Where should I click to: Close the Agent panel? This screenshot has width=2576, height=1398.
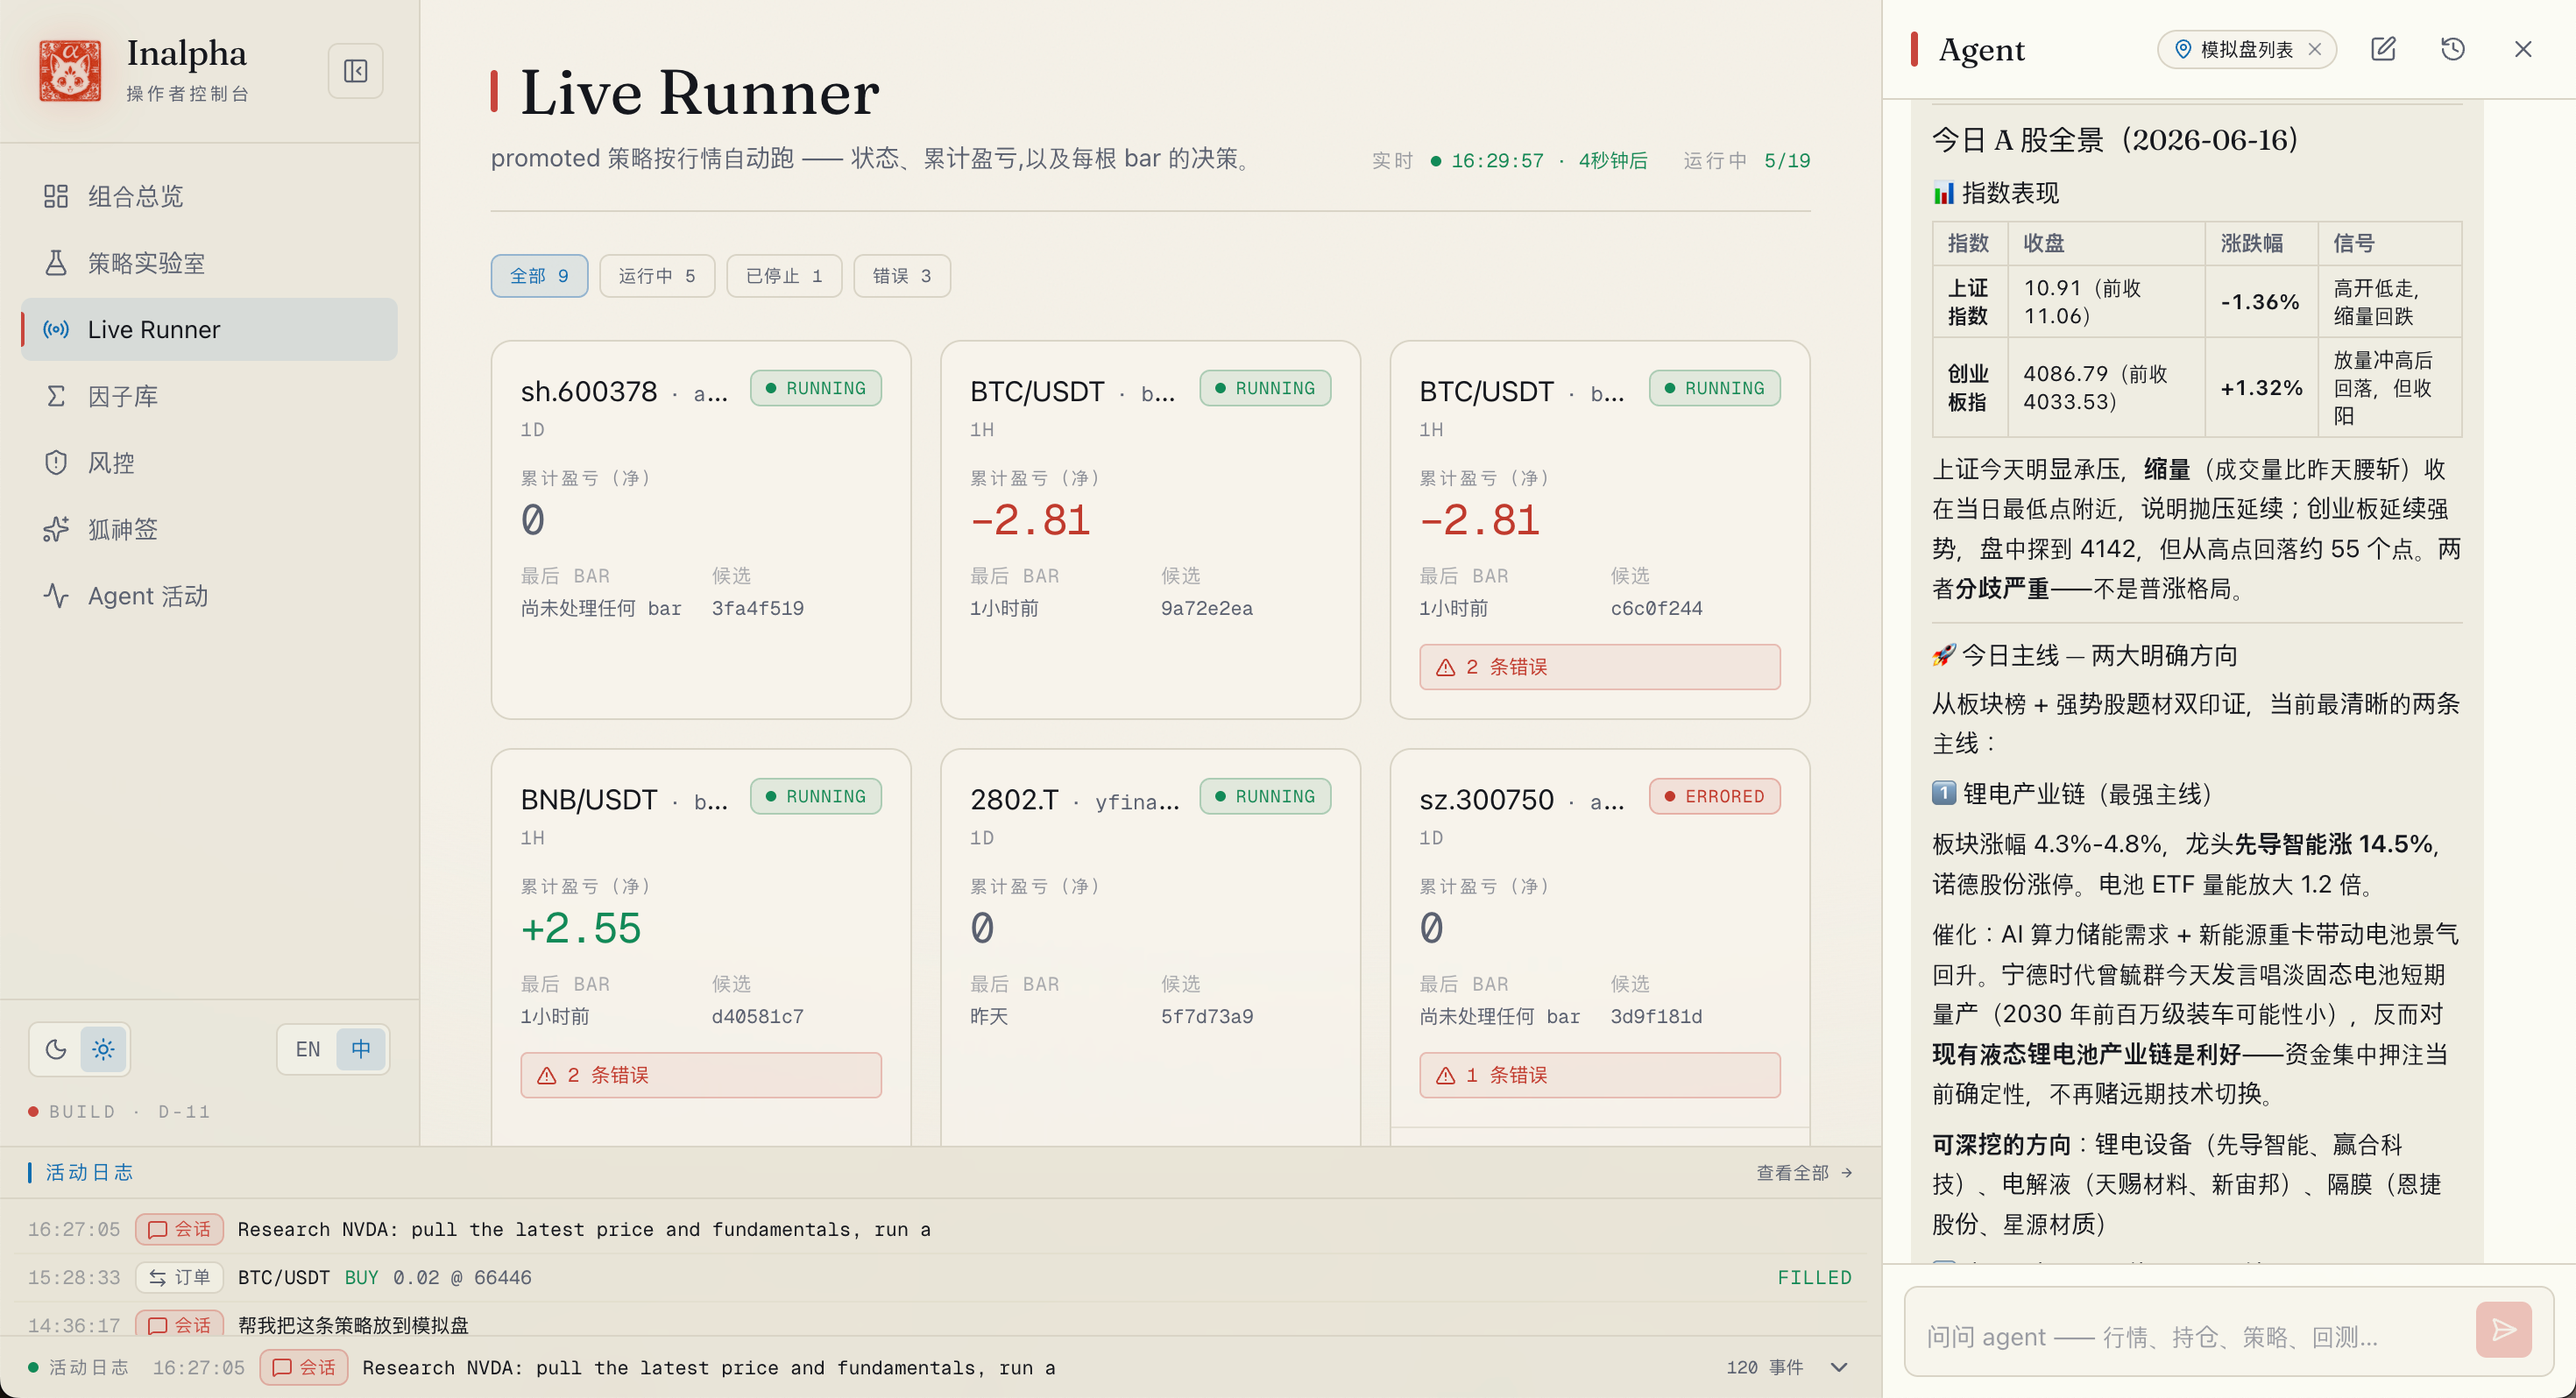point(2523,49)
